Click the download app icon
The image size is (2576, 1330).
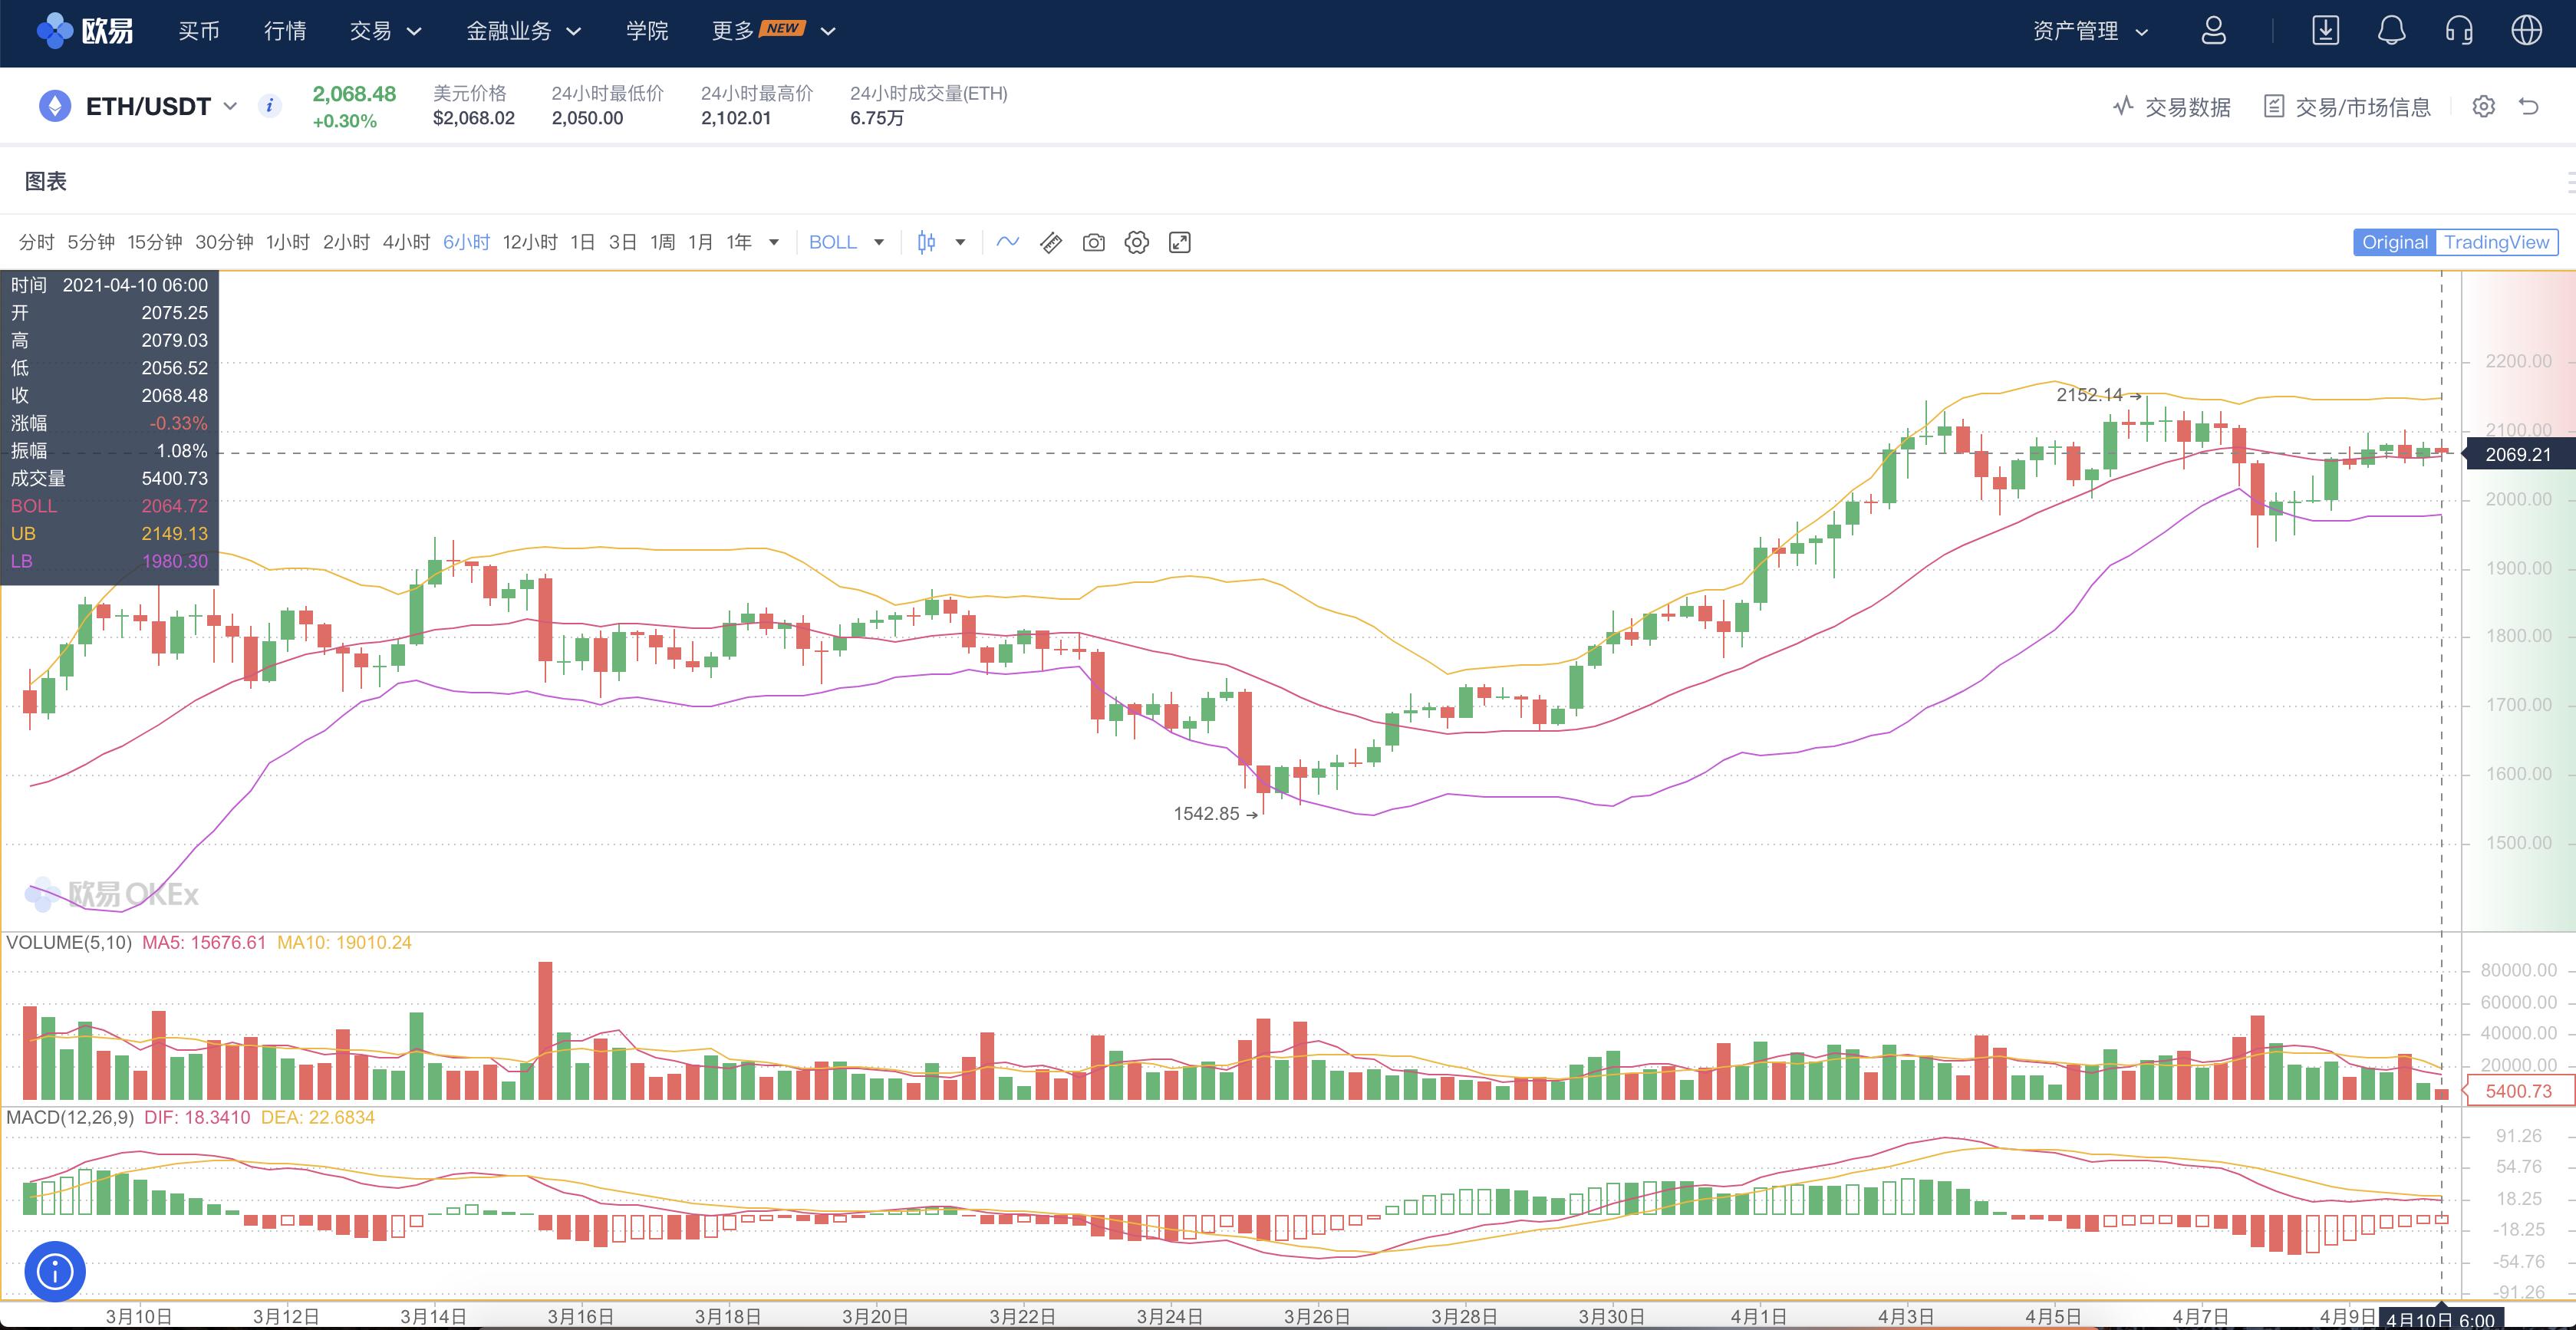[x=2325, y=31]
